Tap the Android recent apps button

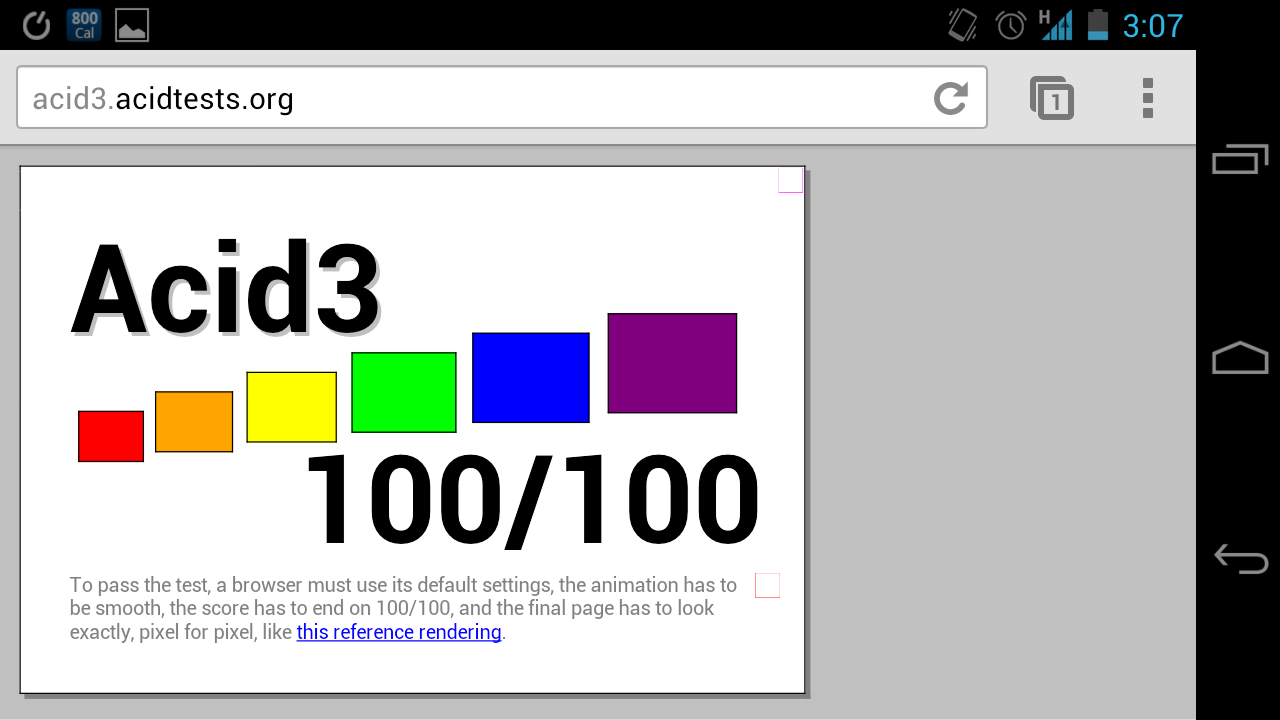(x=1240, y=159)
